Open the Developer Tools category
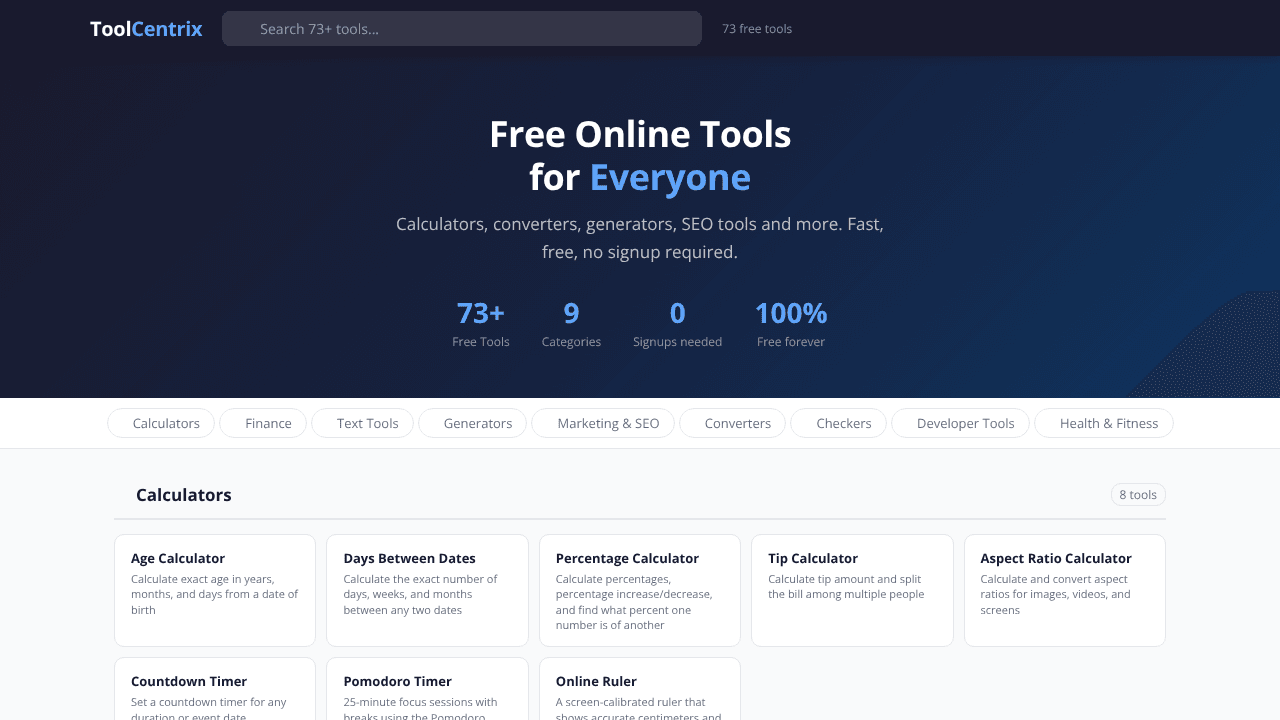The width and height of the screenshot is (1280, 720). point(960,423)
